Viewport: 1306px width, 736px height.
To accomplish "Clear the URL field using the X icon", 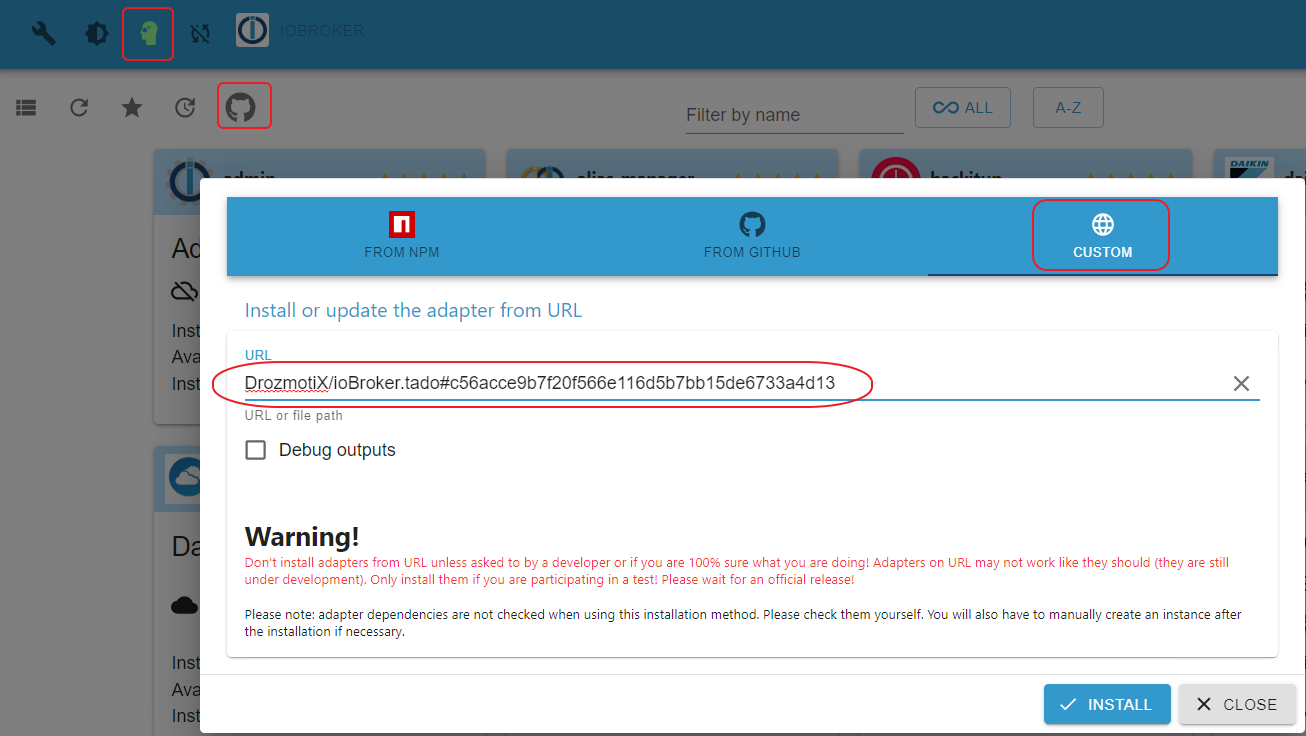I will (1241, 383).
